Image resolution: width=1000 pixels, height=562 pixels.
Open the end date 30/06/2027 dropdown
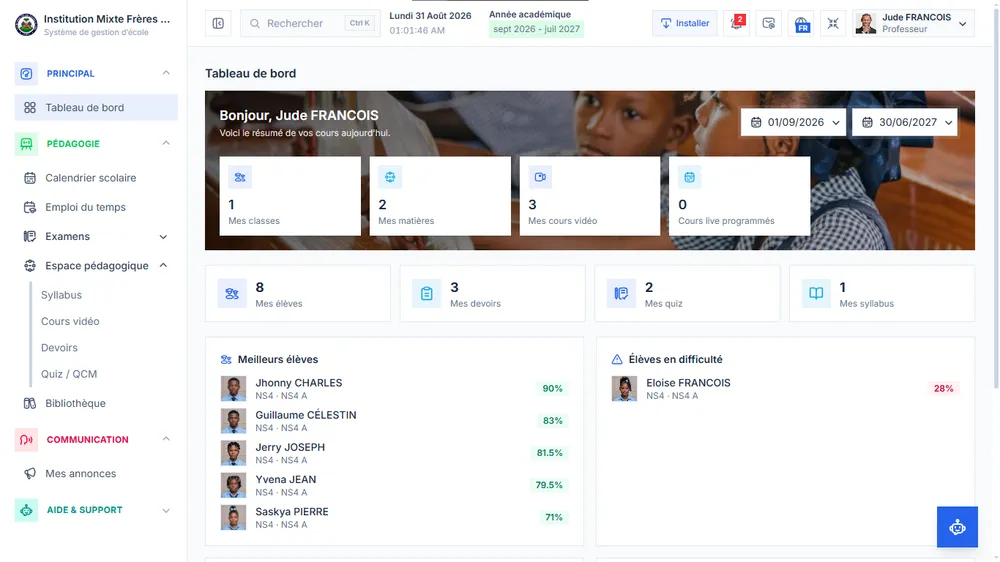click(x=904, y=122)
